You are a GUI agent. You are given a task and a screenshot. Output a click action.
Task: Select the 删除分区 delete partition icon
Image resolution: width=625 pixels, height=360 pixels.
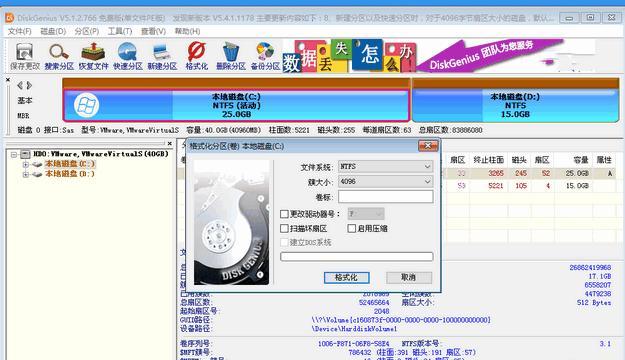tap(231, 56)
